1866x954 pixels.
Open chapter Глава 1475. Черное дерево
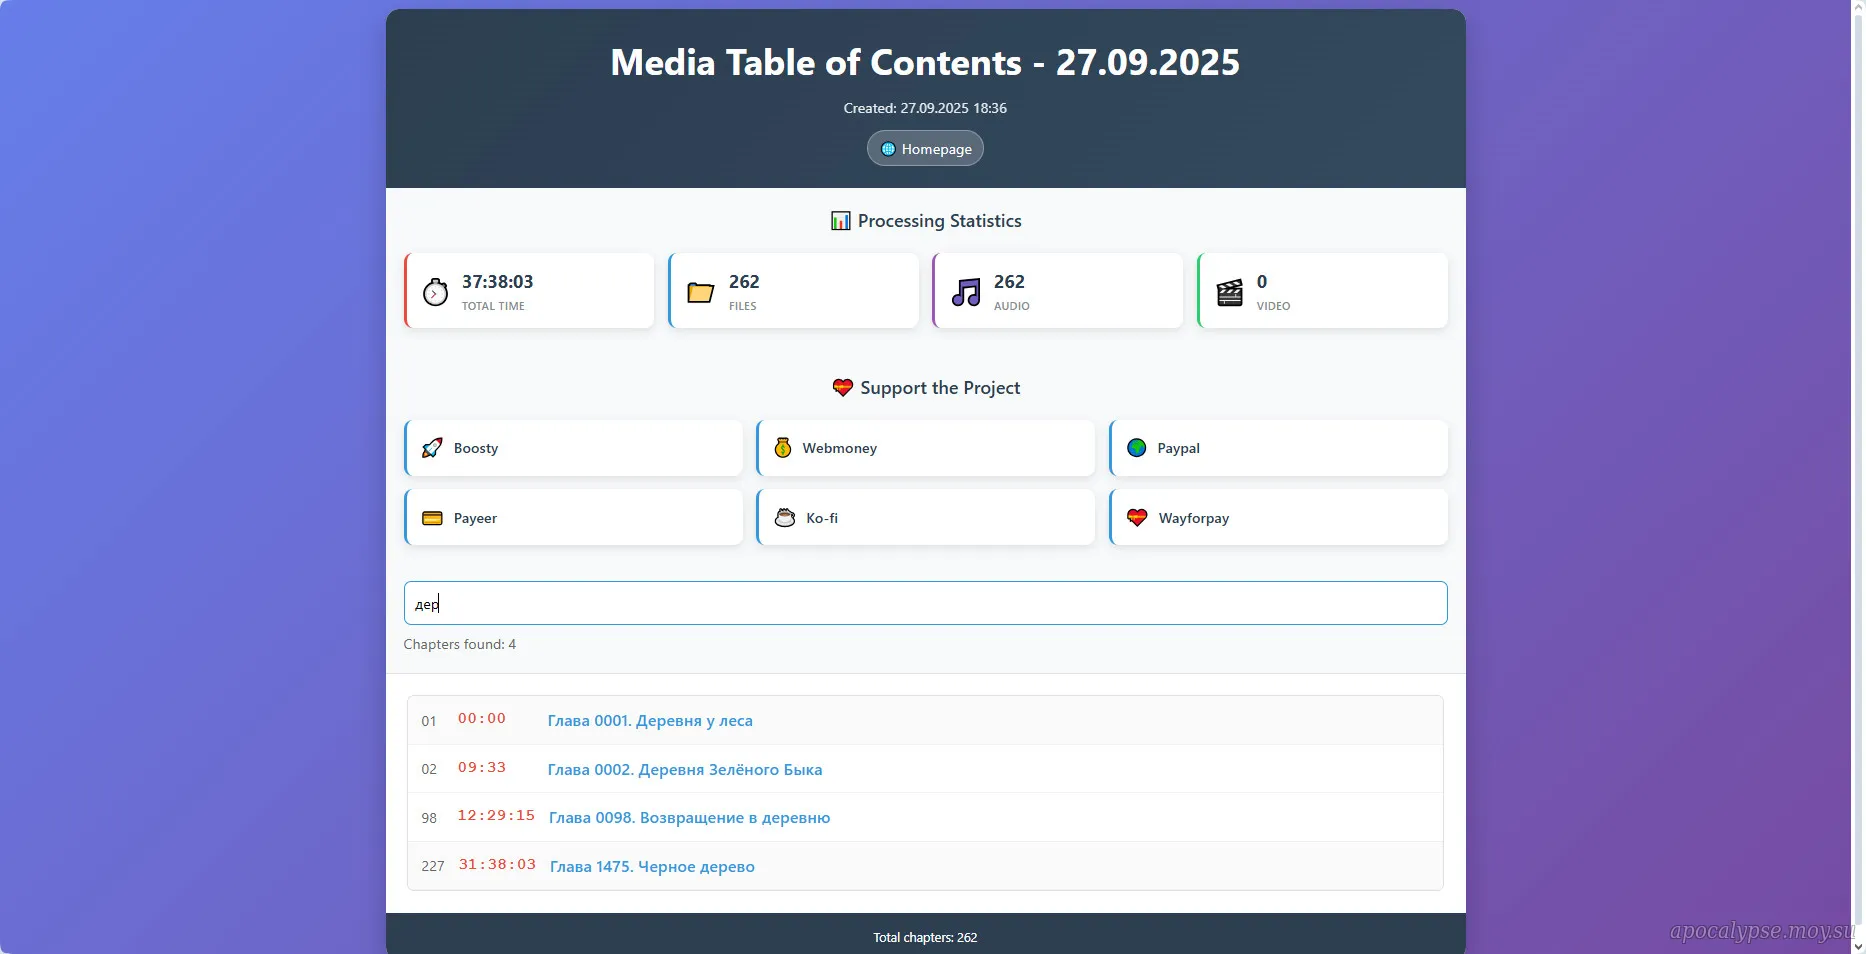click(652, 867)
